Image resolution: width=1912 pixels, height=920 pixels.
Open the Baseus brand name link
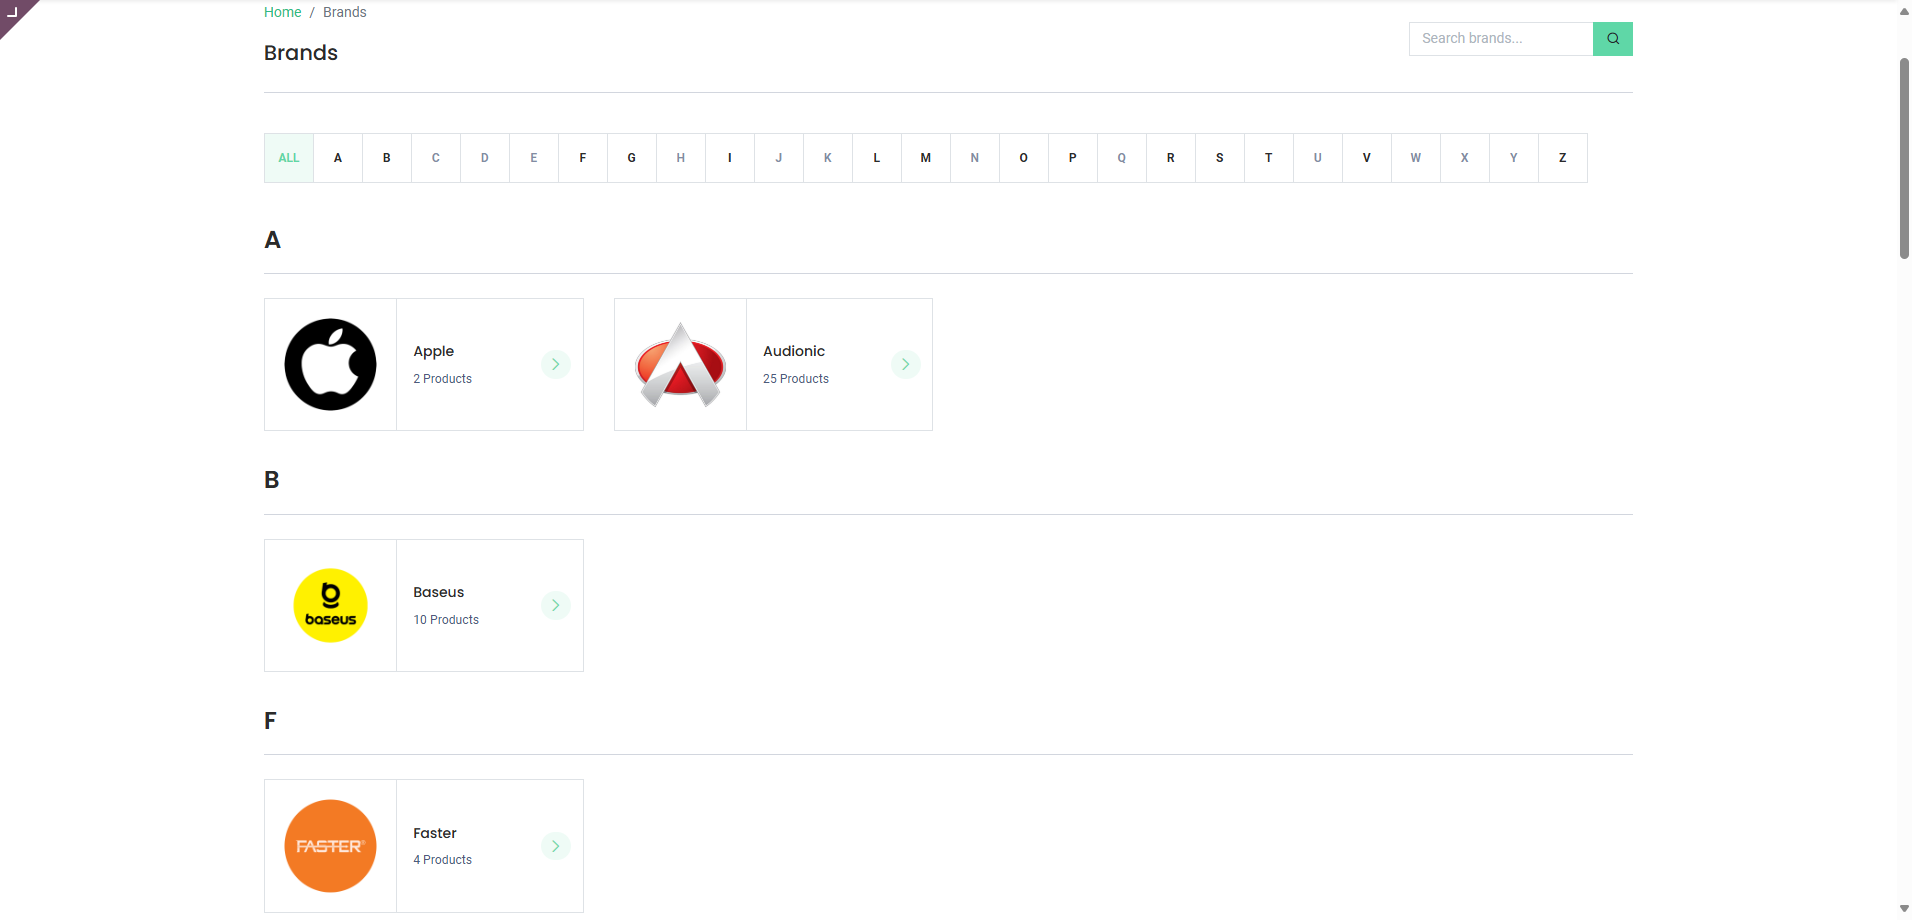pyautogui.click(x=438, y=592)
